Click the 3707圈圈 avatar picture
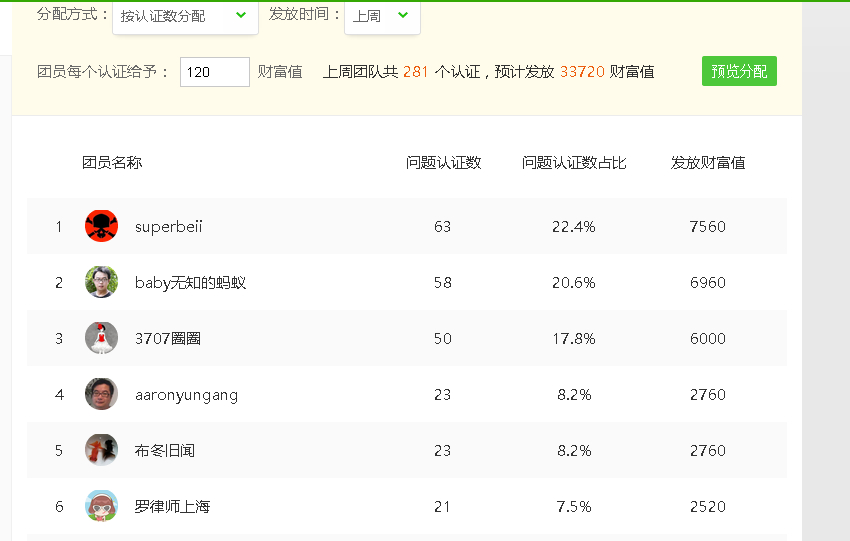This screenshot has height=541, width=850. click(101, 338)
